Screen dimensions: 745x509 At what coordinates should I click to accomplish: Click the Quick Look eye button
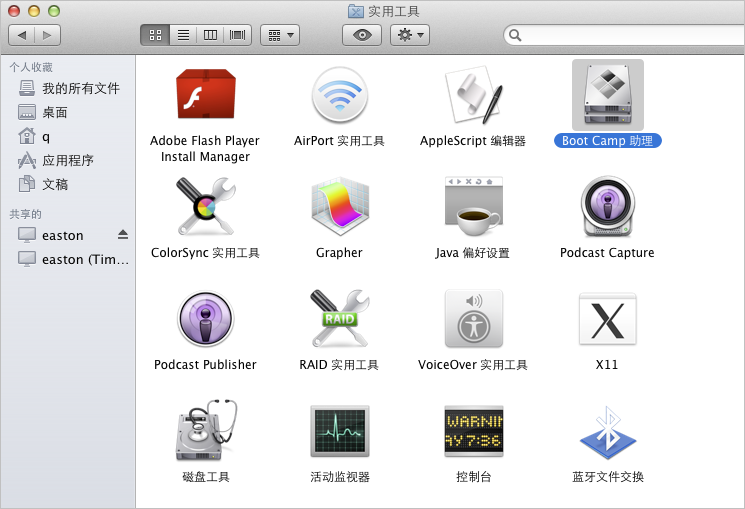(362, 35)
